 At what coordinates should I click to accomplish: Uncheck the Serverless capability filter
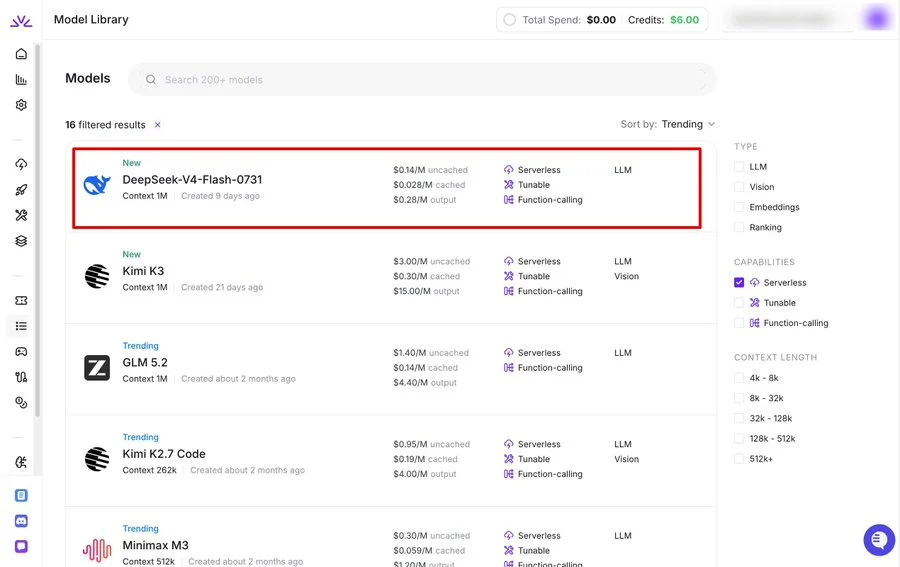(739, 282)
